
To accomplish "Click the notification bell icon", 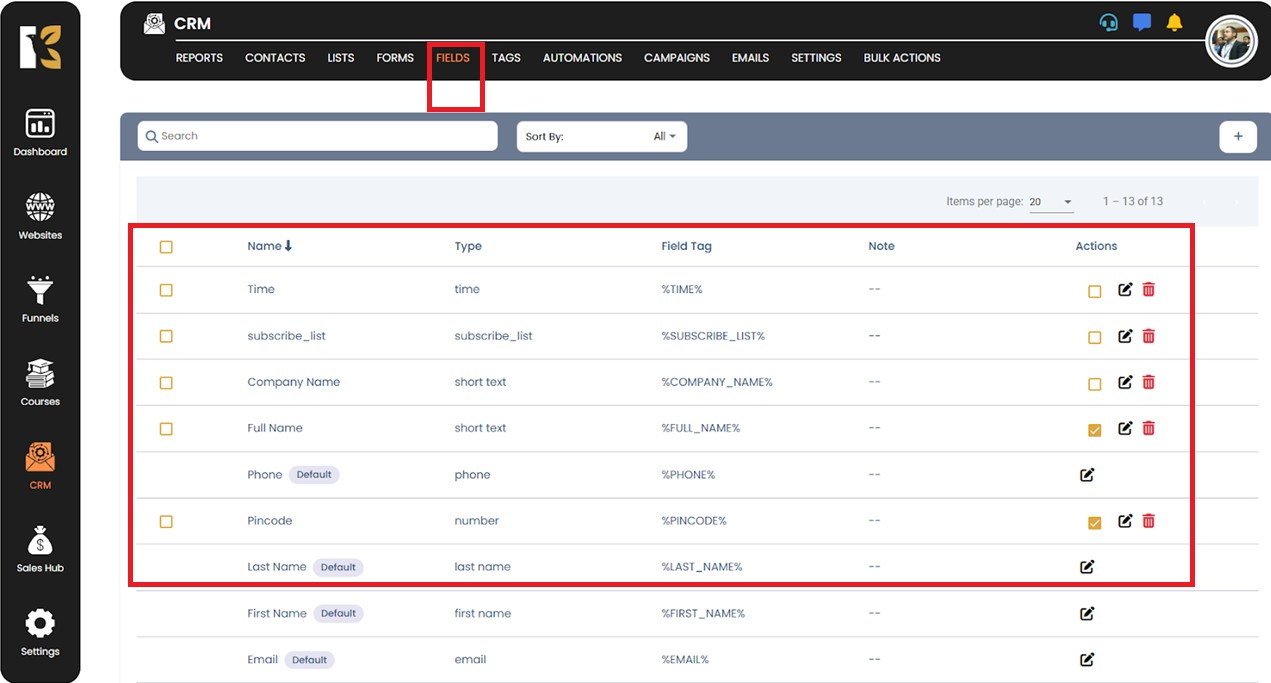I will pyautogui.click(x=1174, y=23).
